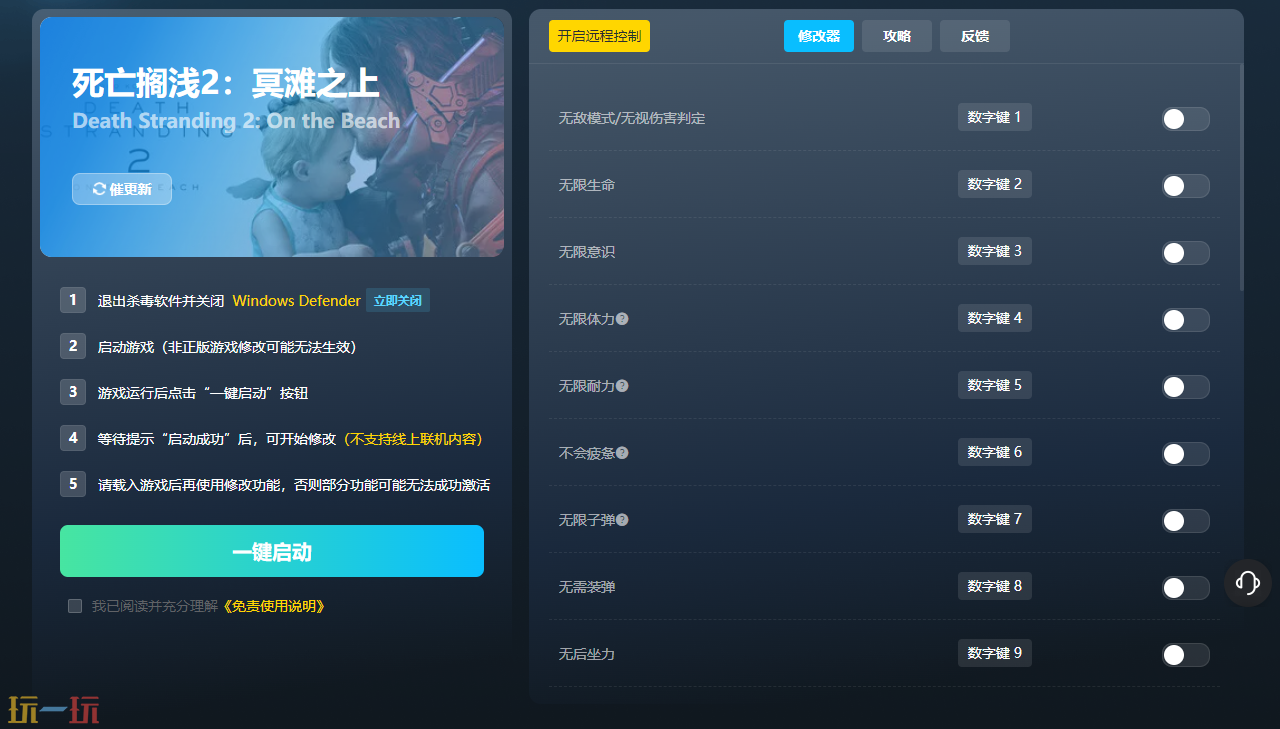The width and height of the screenshot is (1280, 729).
Task: Click the 数字键 3 hotkey box
Action: [x=994, y=251]
